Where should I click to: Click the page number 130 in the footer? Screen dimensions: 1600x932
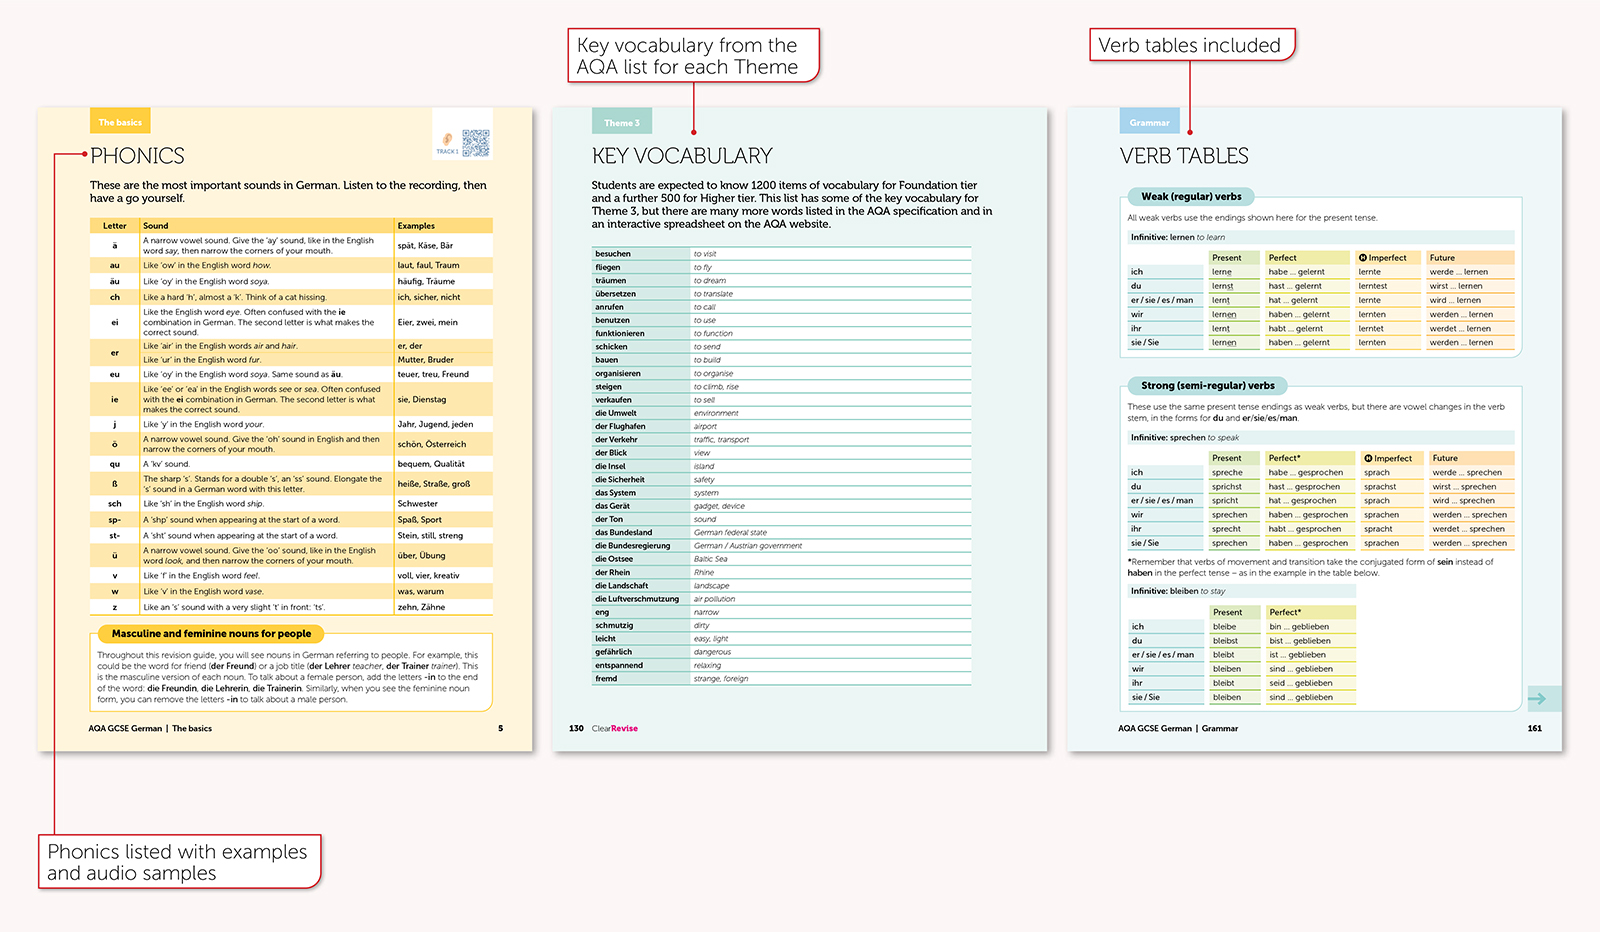[576, 728]
